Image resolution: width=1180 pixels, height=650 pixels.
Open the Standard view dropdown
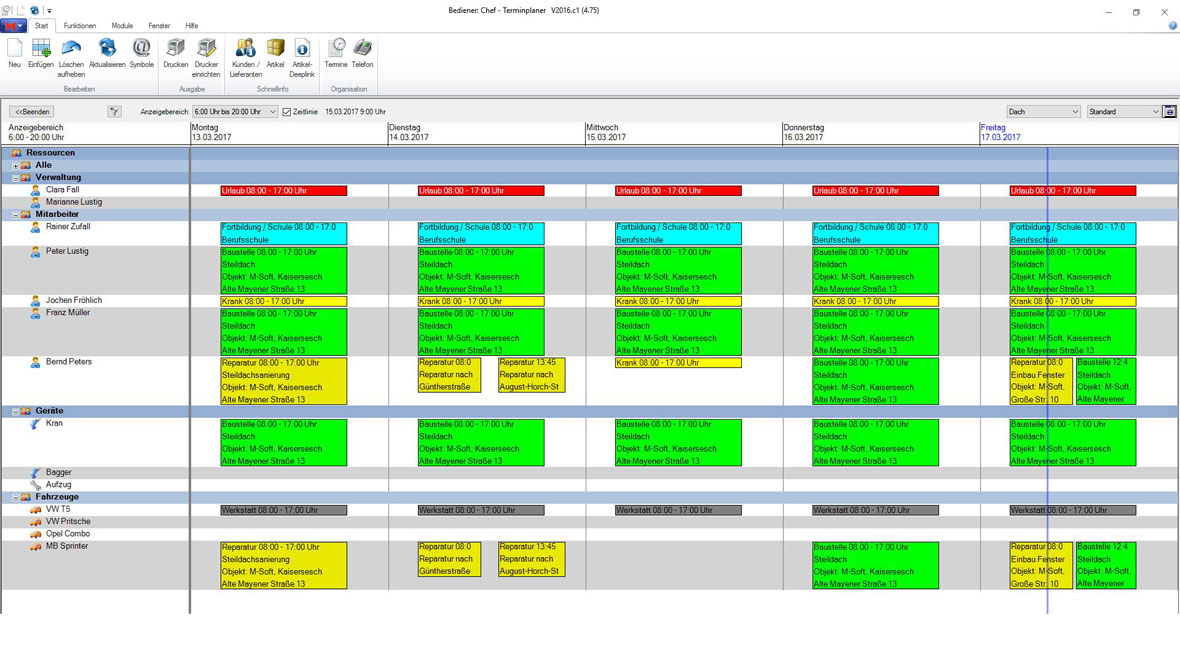point(1123,112)
